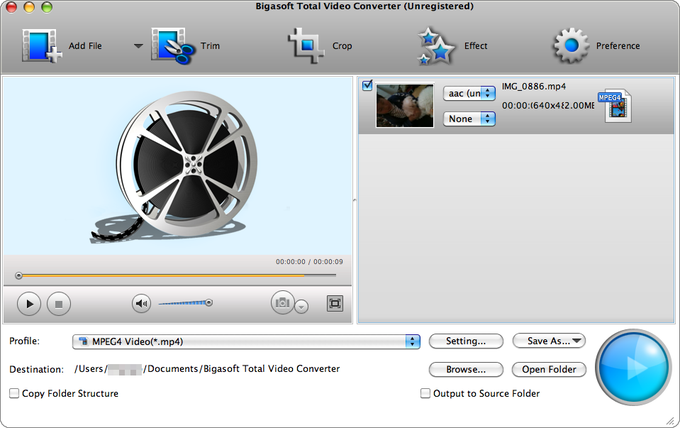Viewport: 680px width, 428px height.
Task: Click the Browse... button
Action: tap(466, 369)
